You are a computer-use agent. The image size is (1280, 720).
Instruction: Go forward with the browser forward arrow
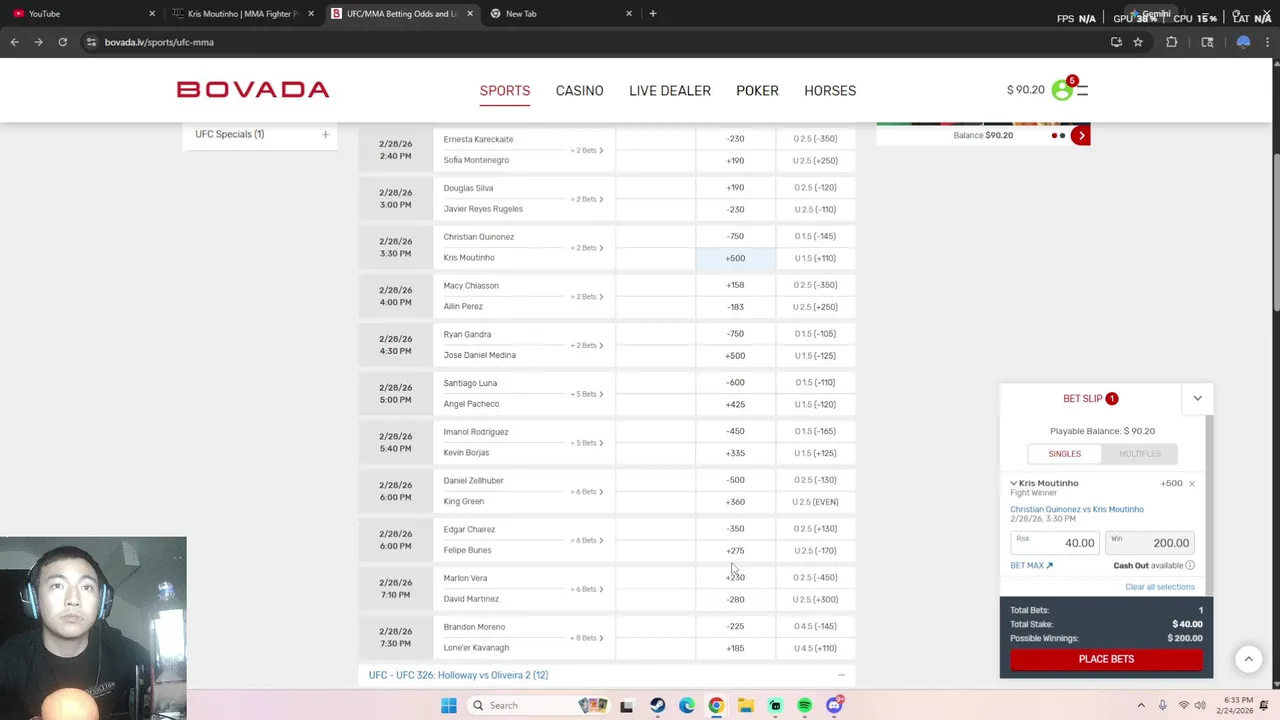click(38, 42)
